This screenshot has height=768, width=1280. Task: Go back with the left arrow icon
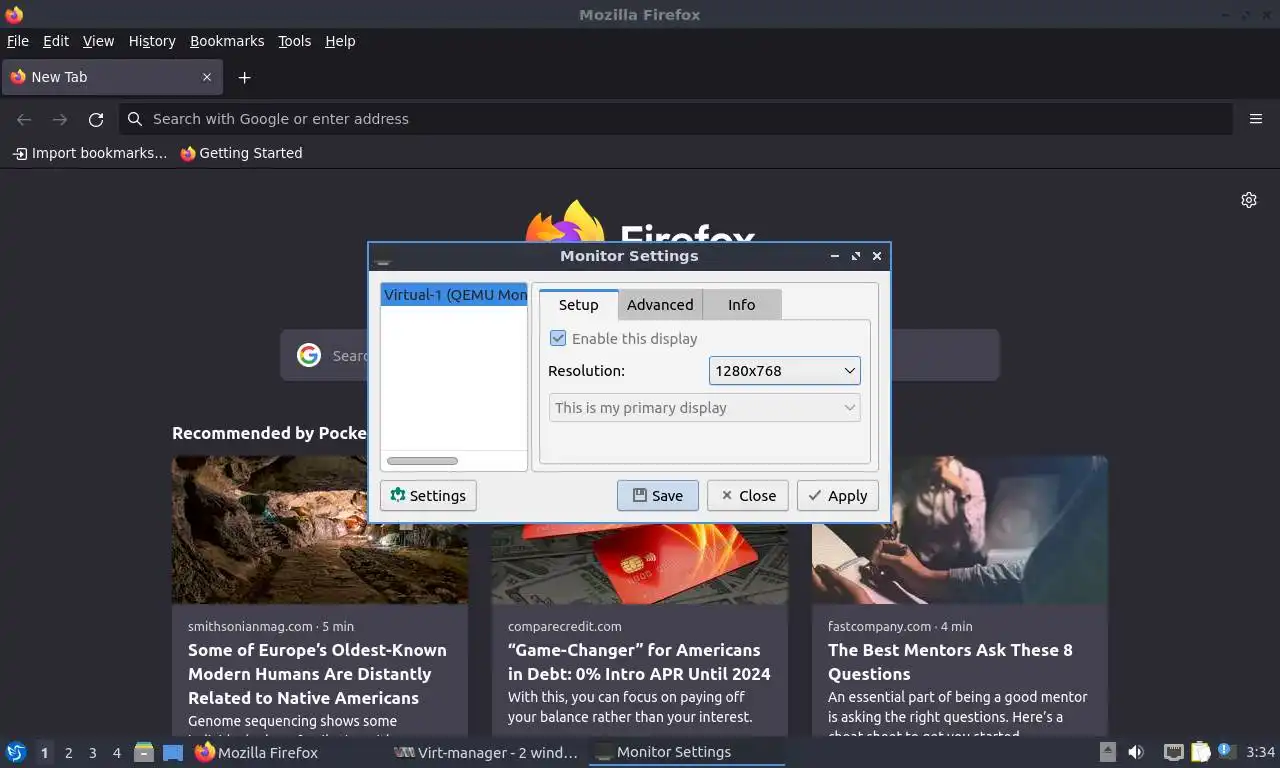24,119
